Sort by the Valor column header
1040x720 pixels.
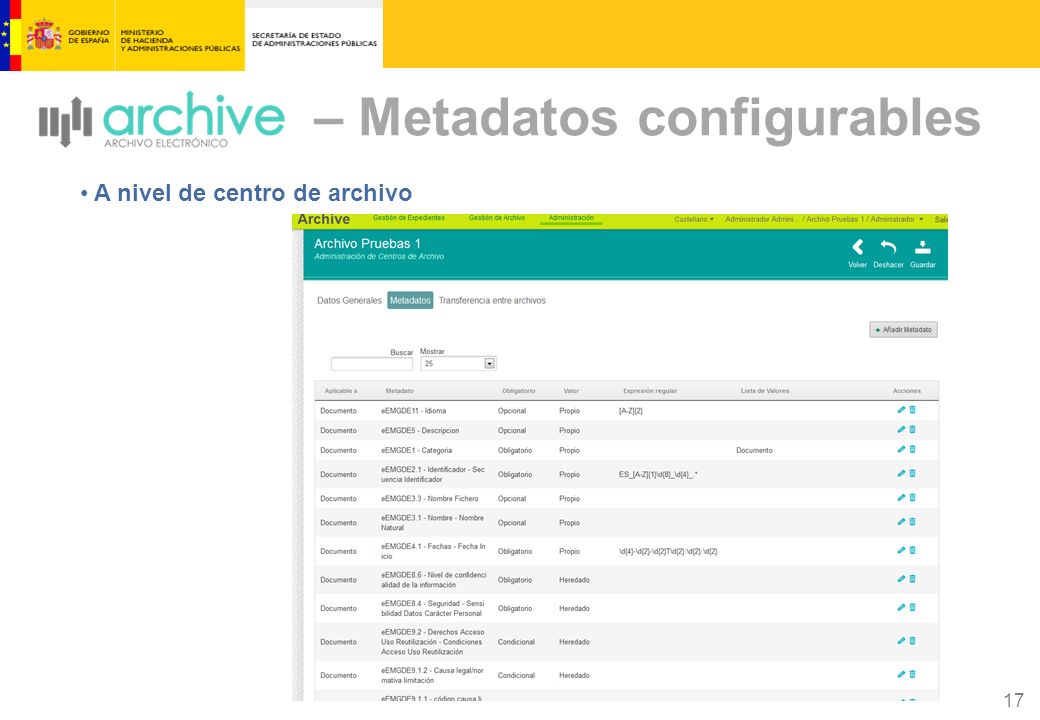tap(571, 391)
